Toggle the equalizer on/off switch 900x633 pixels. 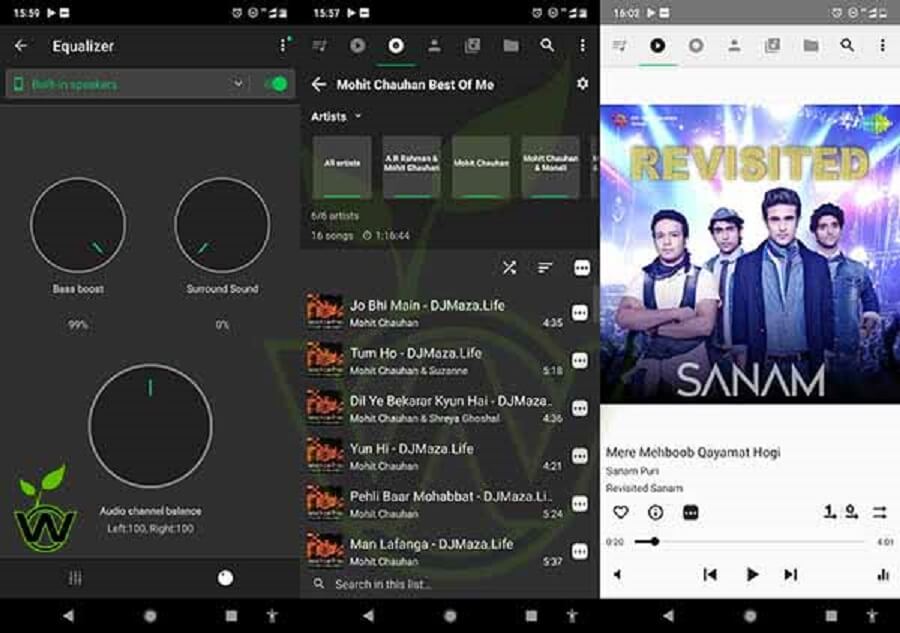click(277, 84)
